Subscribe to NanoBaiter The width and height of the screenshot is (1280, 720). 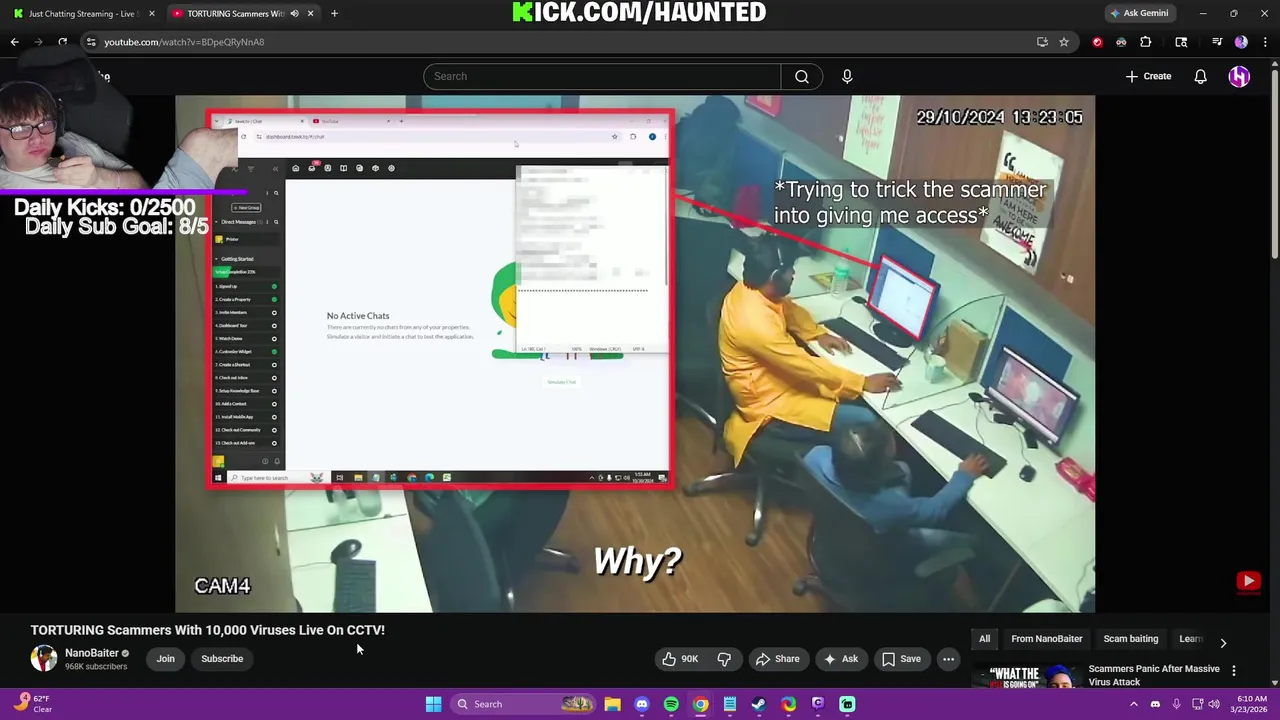(222, 659)
